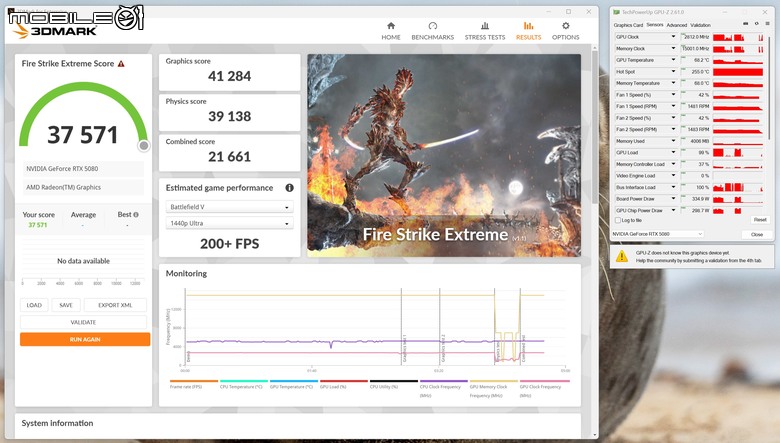Open the NVIDIA GeForce RTX 5080 GPU selector
The height and width of the screenshot is (443, 780).
click(657, 234)
